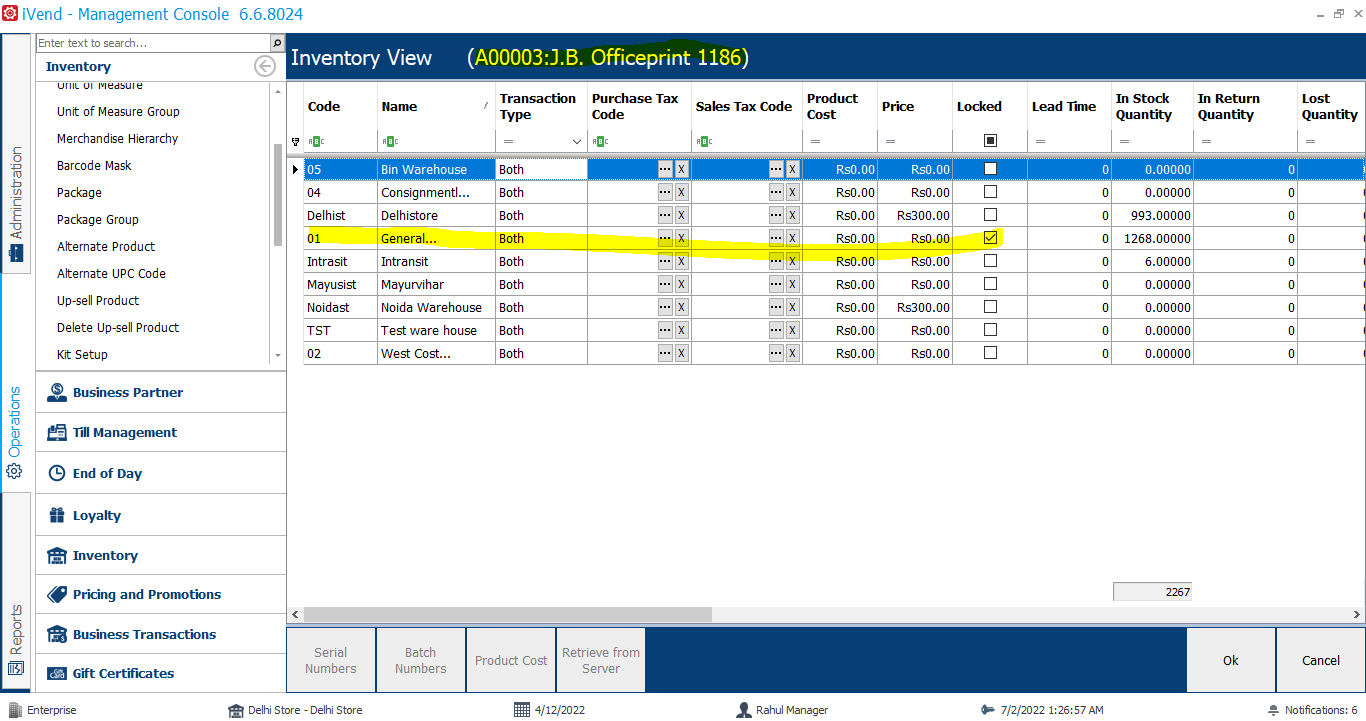Open the Unit of Measure Group item
1366x721 pixels.
click(118, 112)
